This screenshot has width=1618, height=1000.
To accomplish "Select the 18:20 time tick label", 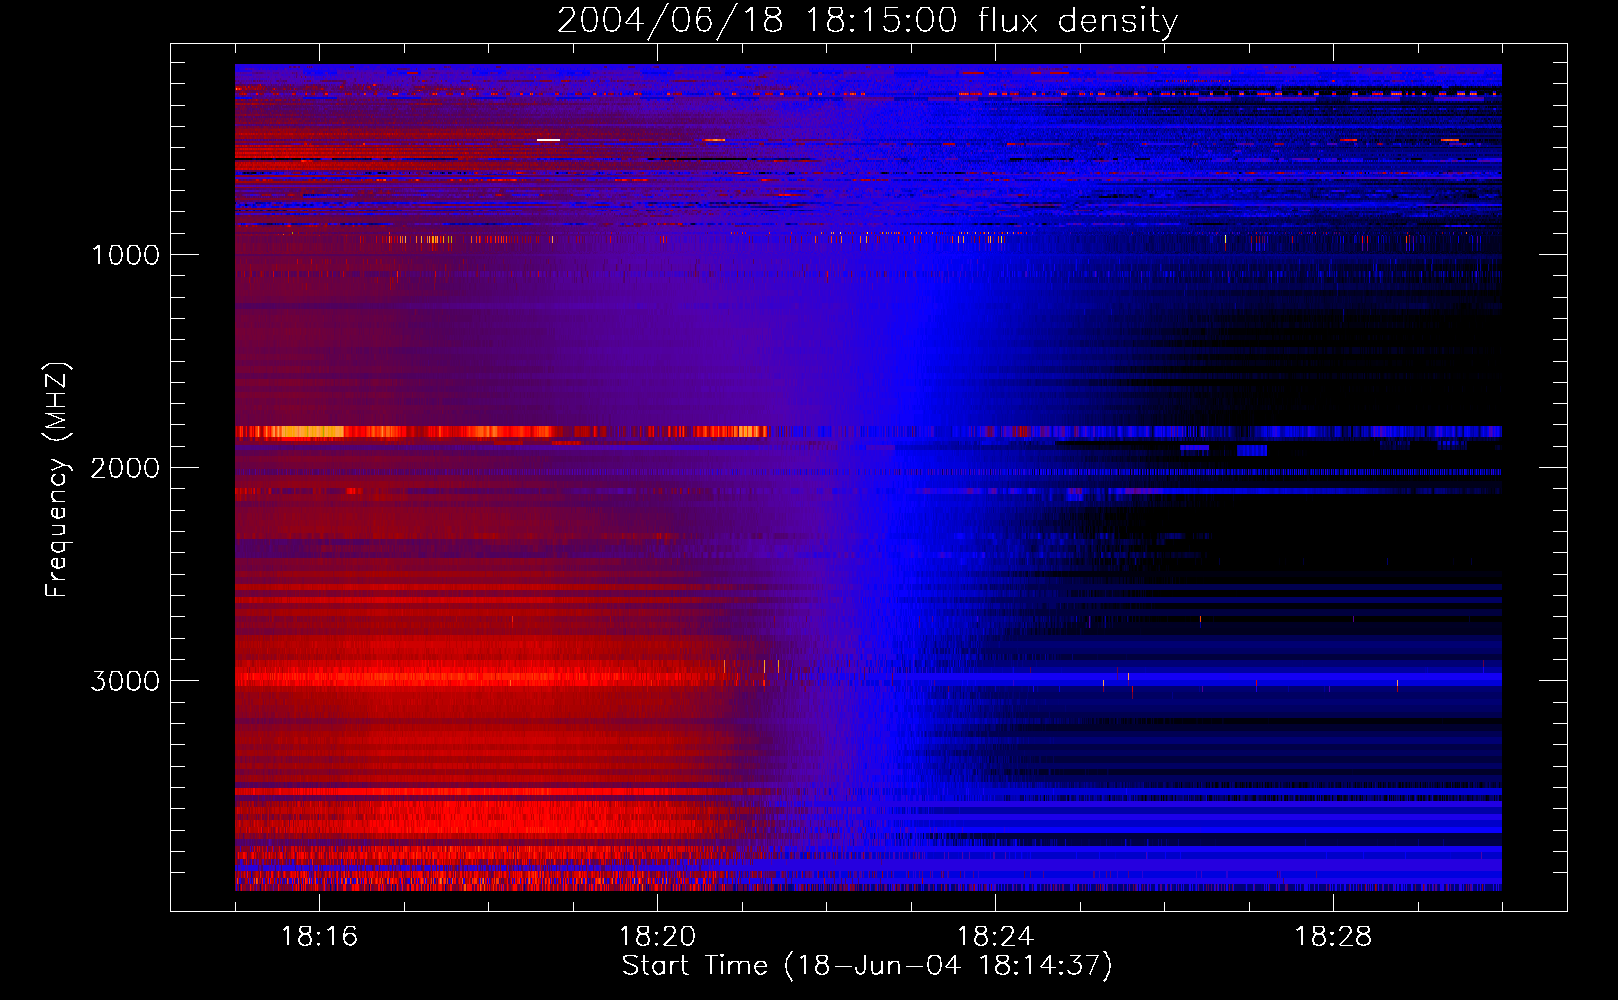I will (657, 937).
